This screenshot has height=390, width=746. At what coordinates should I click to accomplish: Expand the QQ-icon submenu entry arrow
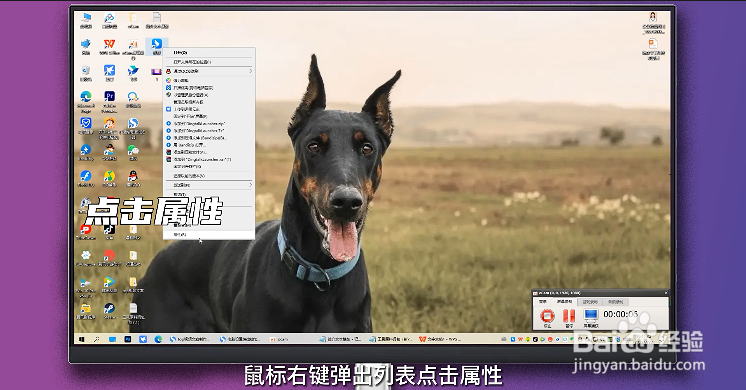coord(250,71)
